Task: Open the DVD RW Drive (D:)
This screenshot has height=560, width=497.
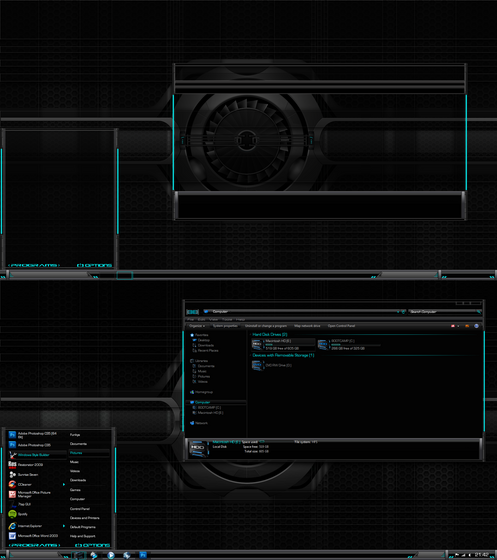Action: tap(257, 365)
